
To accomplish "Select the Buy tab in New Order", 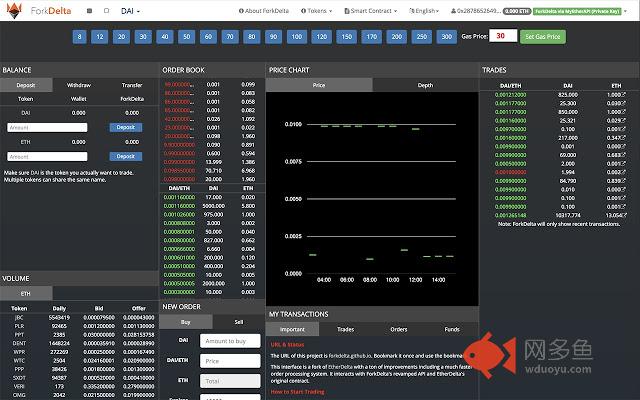I will [x=186, y=322].
